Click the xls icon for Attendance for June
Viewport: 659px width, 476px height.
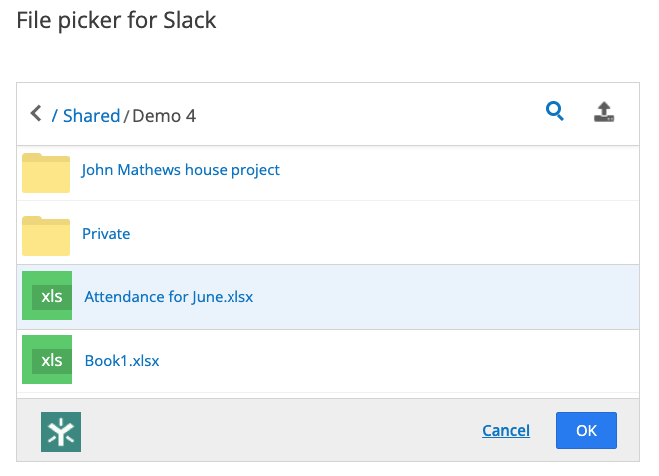(47, 295)
